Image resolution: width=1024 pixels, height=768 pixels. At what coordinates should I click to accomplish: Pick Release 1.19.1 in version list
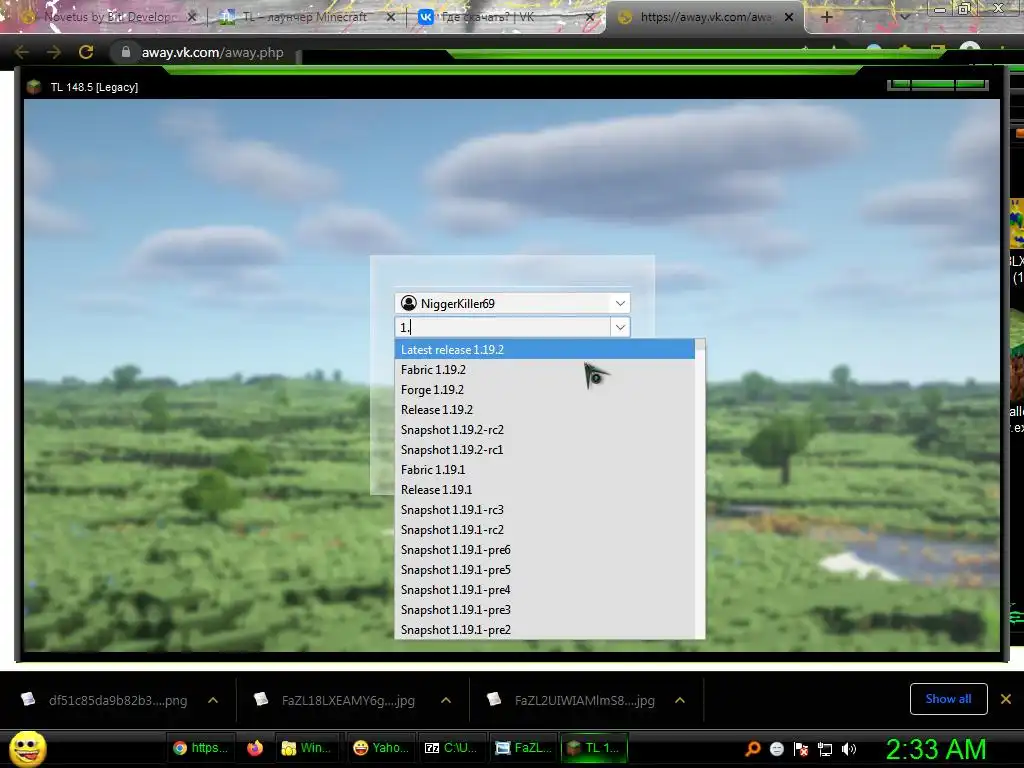coord(545,490)
